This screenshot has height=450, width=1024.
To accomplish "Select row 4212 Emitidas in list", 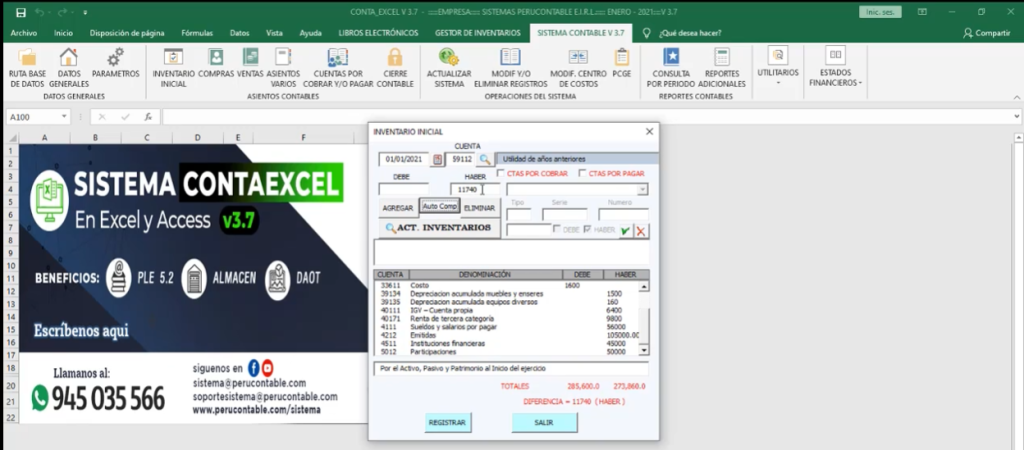I will 507,334.
